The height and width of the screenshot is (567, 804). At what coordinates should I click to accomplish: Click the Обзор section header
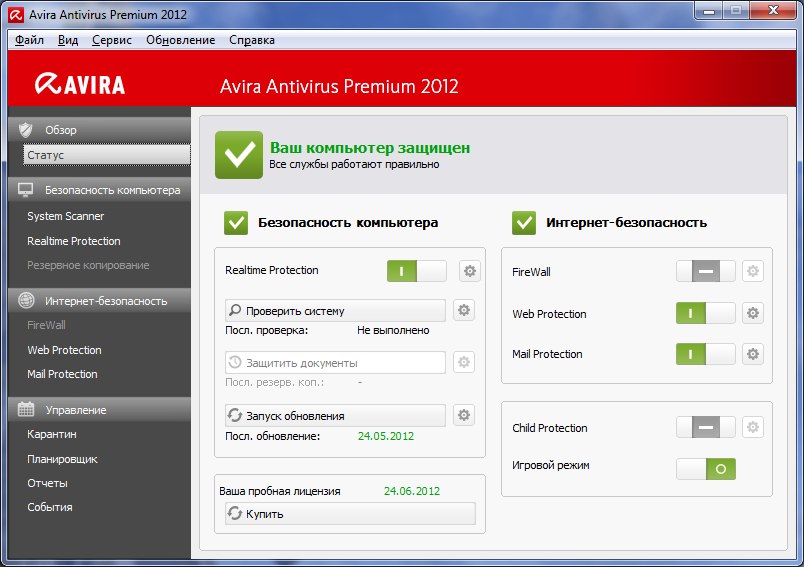(99, 130)
